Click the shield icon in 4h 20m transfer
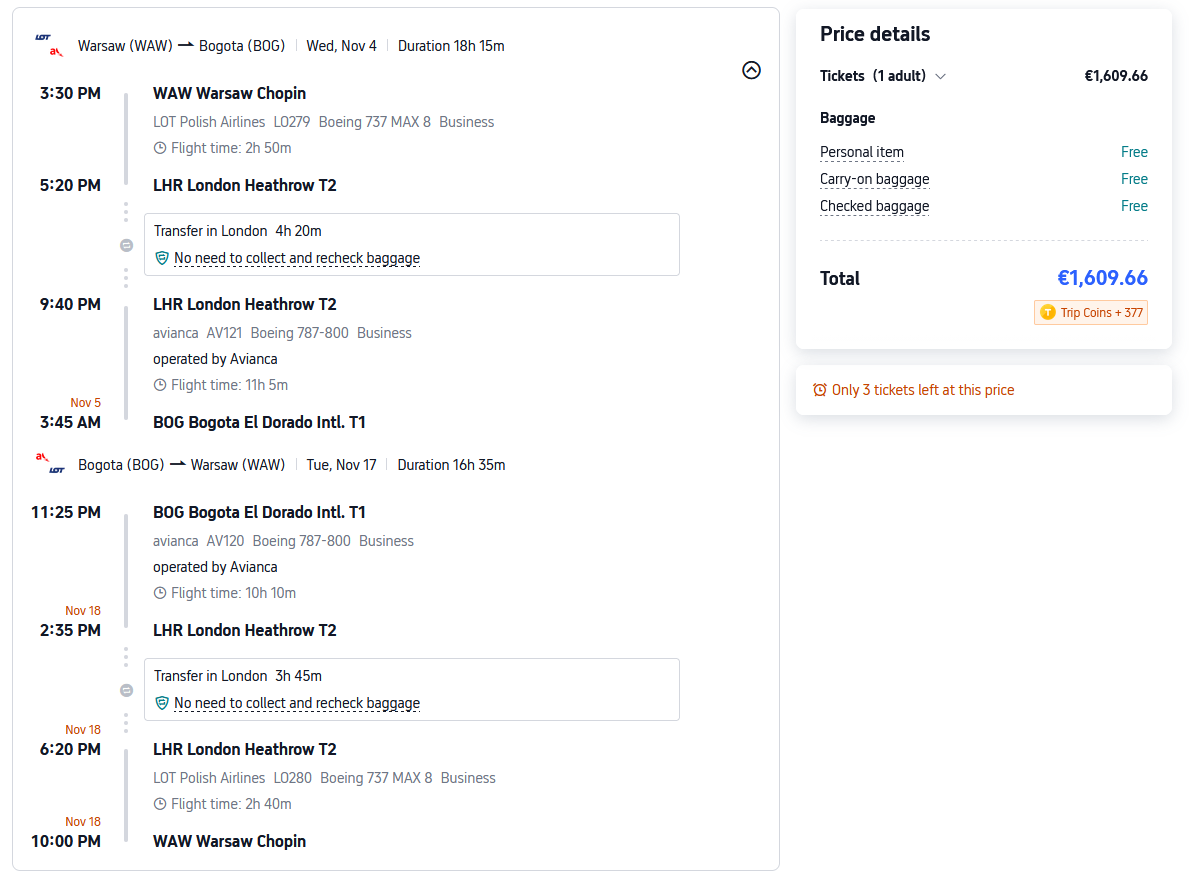1189x881 pixels. pyautogui.click(x=162, y=258)
